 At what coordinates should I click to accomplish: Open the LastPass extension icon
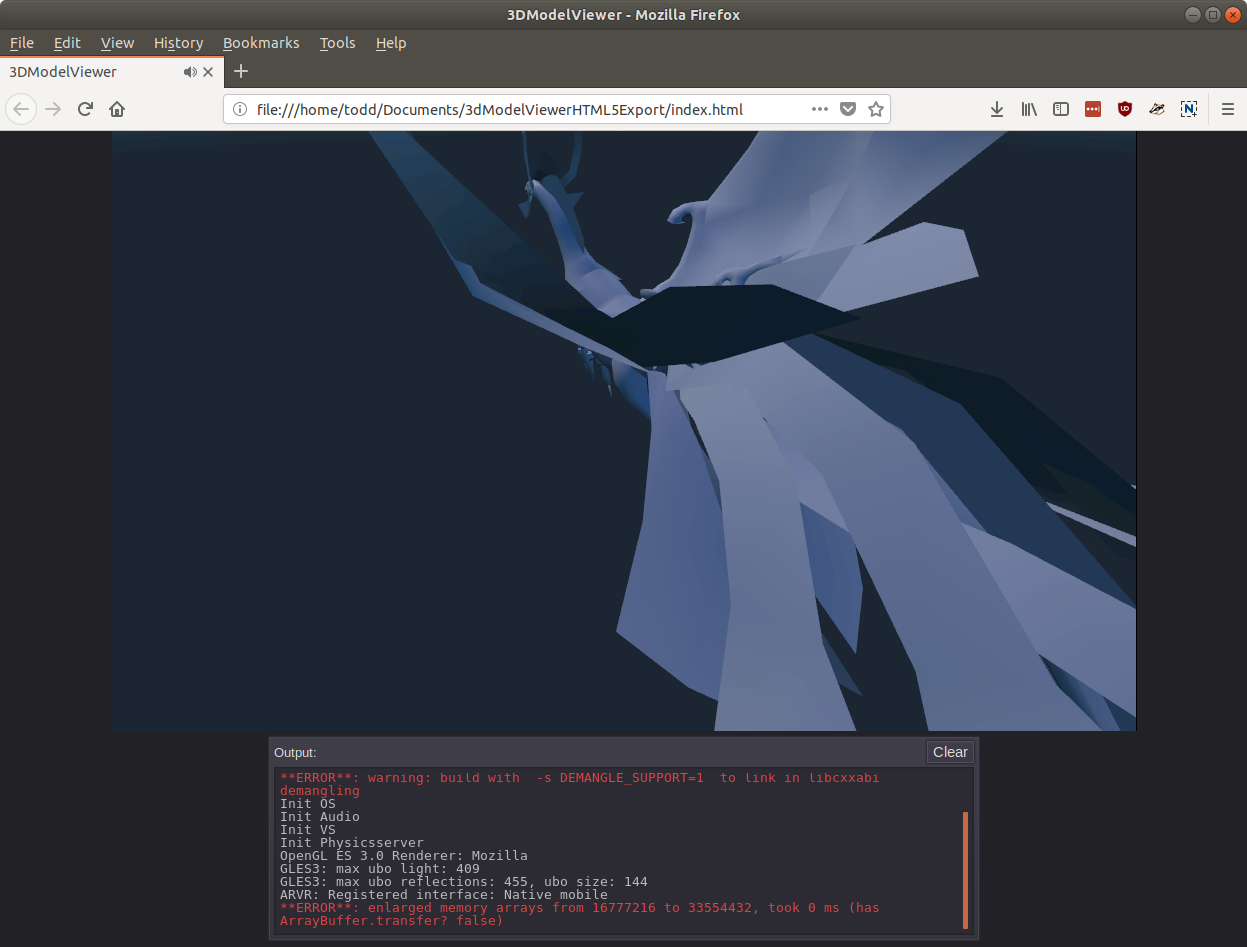pos(1093,109)
